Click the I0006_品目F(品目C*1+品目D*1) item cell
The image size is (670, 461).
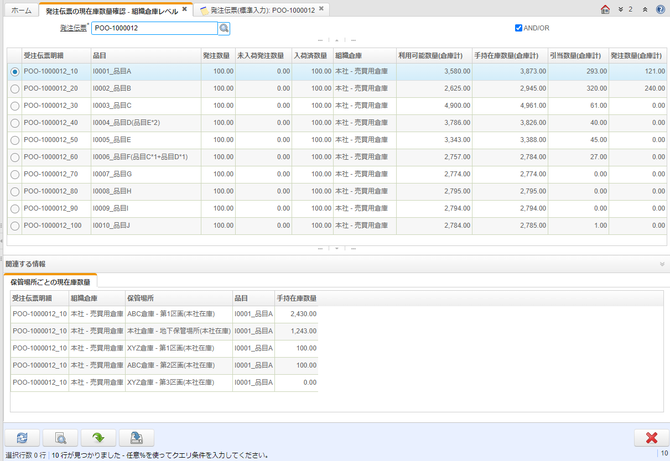point(146,157)
